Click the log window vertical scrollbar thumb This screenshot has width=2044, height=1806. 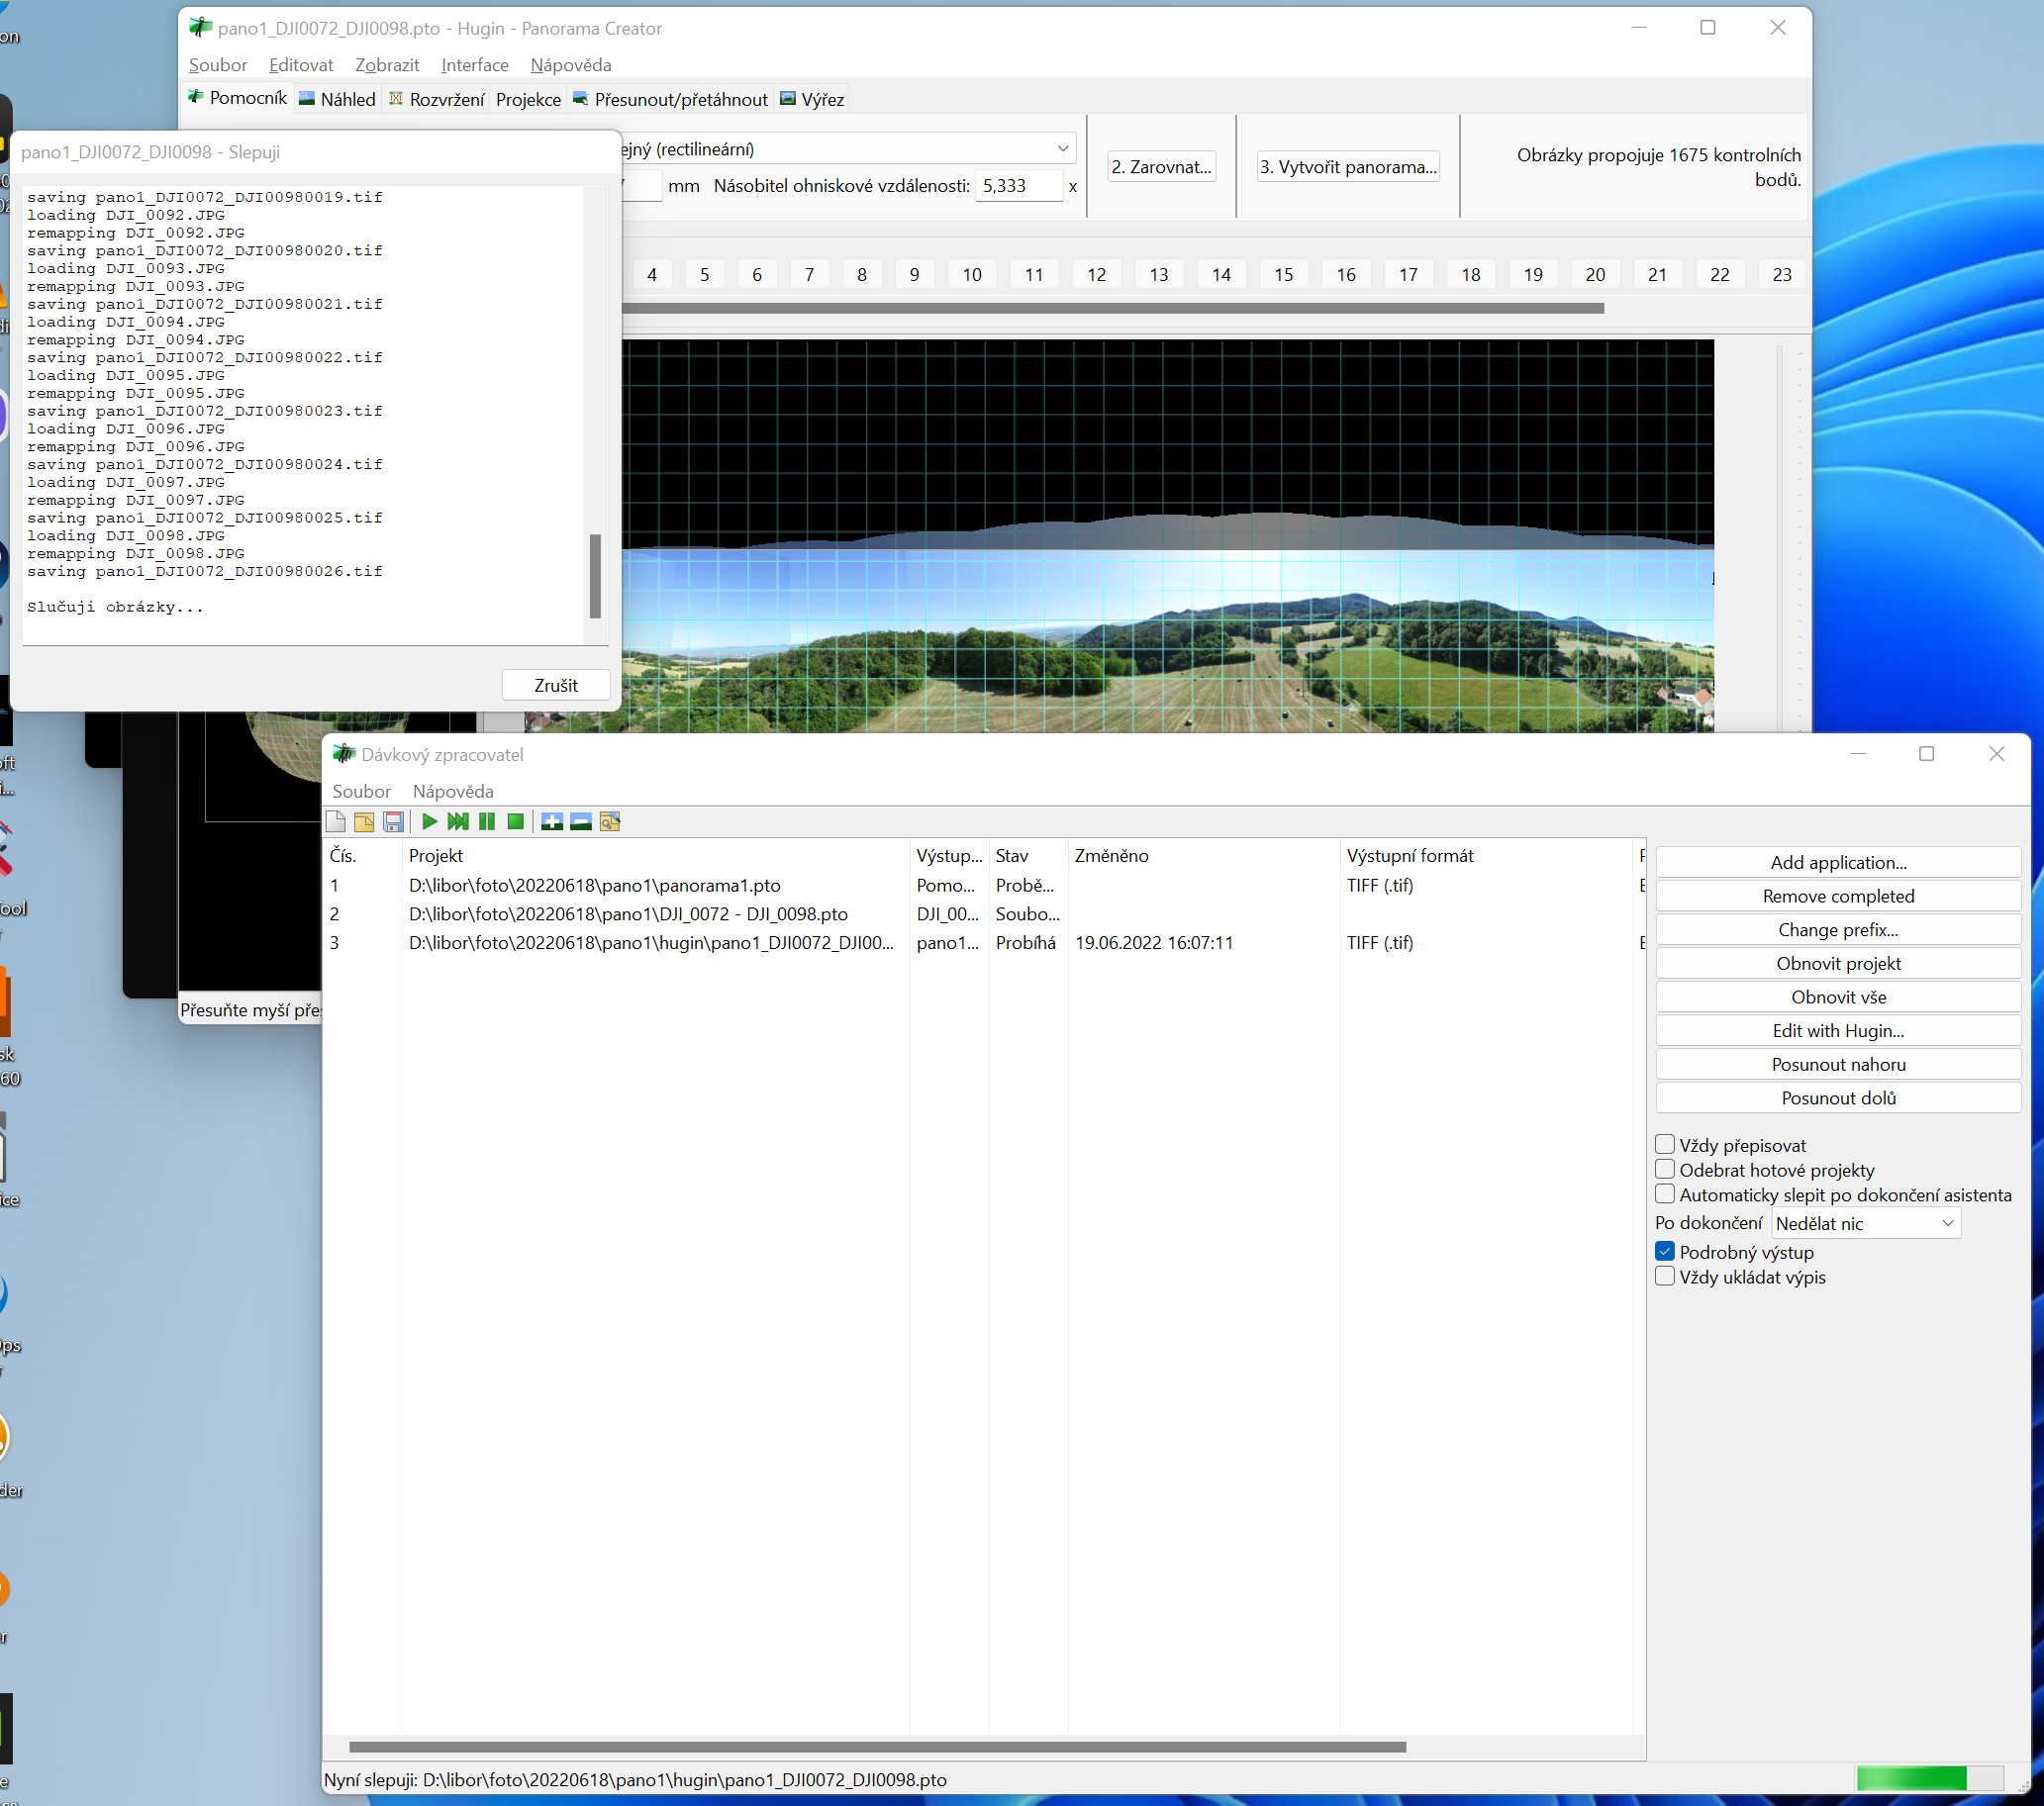[595, 575]
